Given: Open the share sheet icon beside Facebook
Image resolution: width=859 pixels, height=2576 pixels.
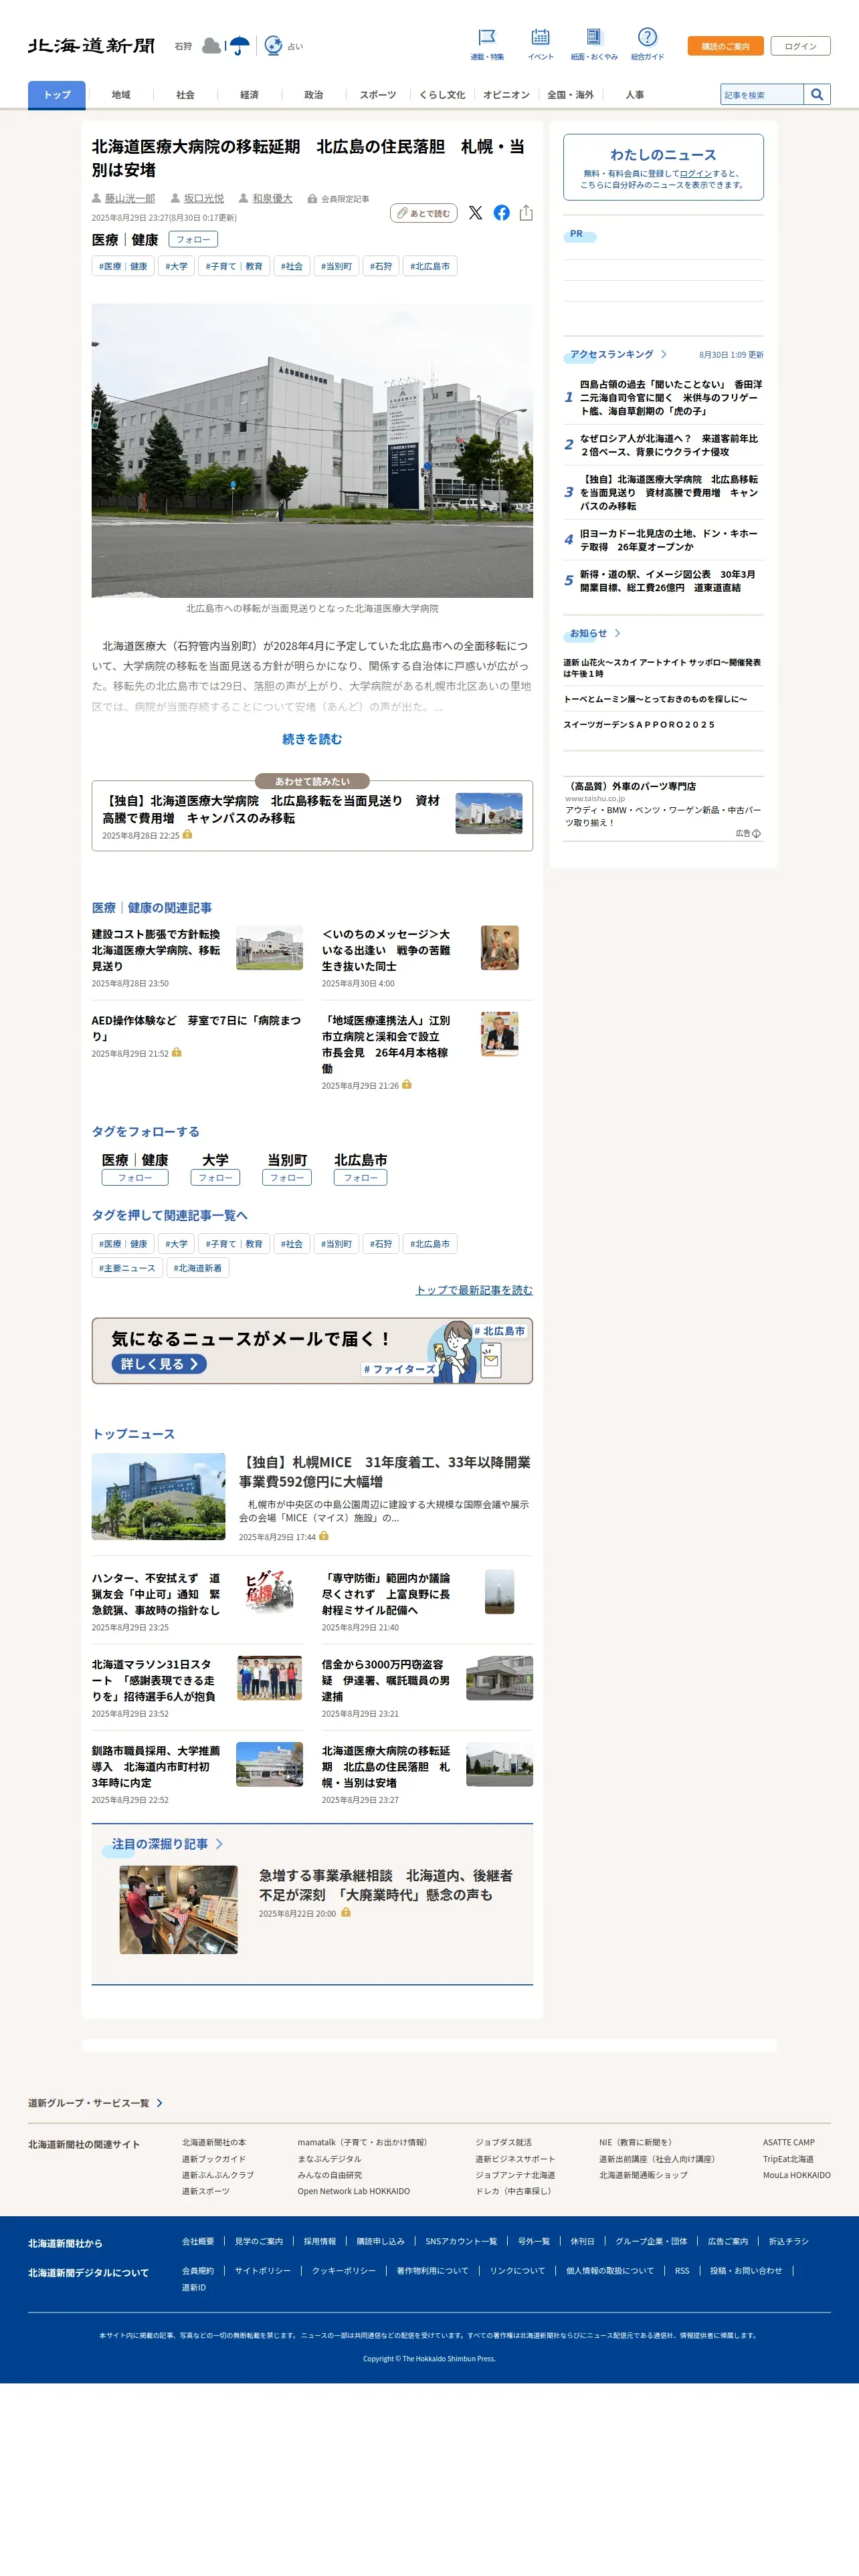Looking at the screenshot, I should click(x=526, y=213).
